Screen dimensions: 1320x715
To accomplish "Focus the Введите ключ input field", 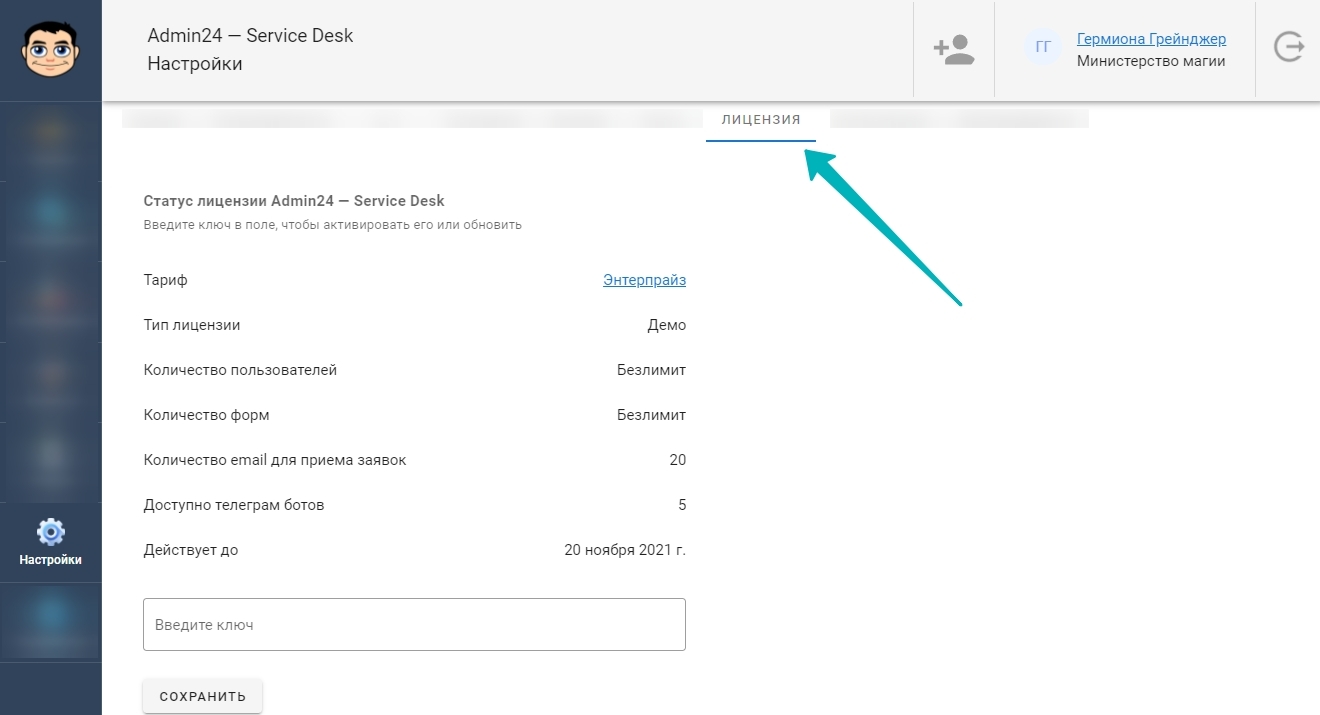I will pyautogui.click(x=414, y=624).
